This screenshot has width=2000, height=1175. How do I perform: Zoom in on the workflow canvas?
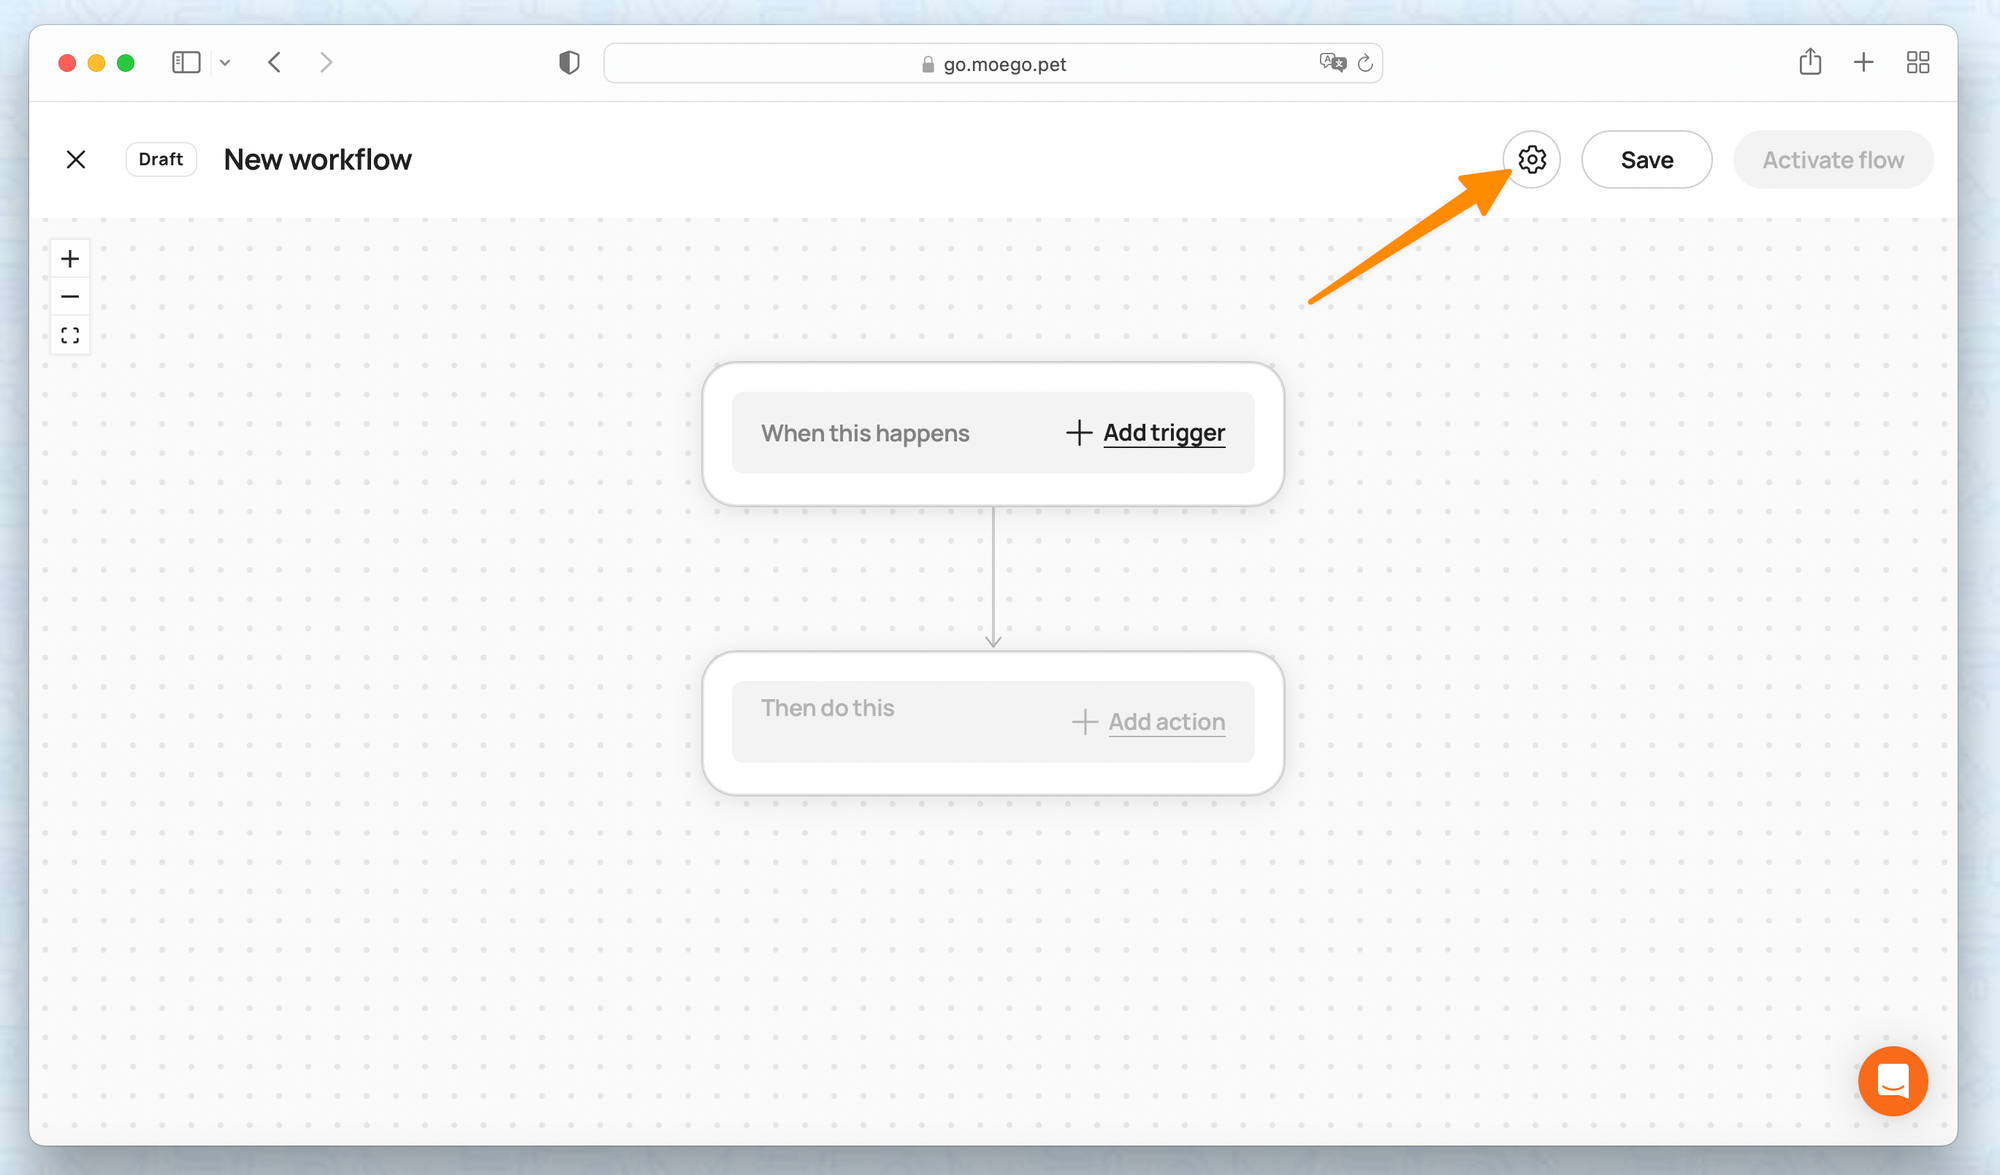pos(70,259)
